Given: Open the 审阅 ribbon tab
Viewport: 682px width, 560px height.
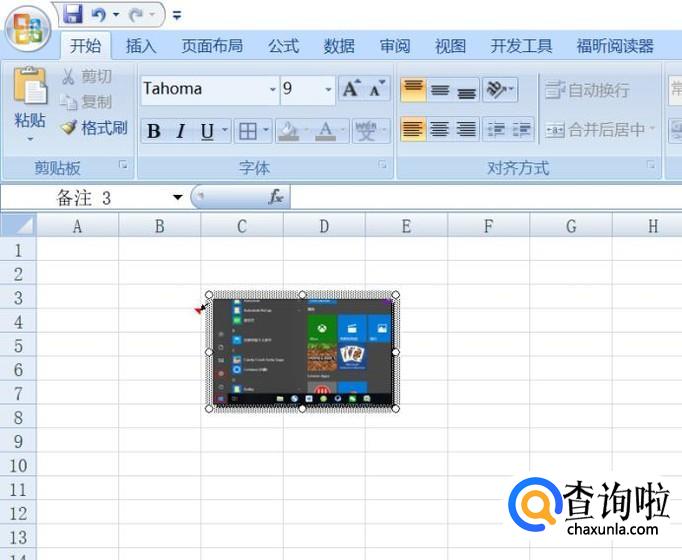Looking at the screenshot, I should tap(394, 46).
